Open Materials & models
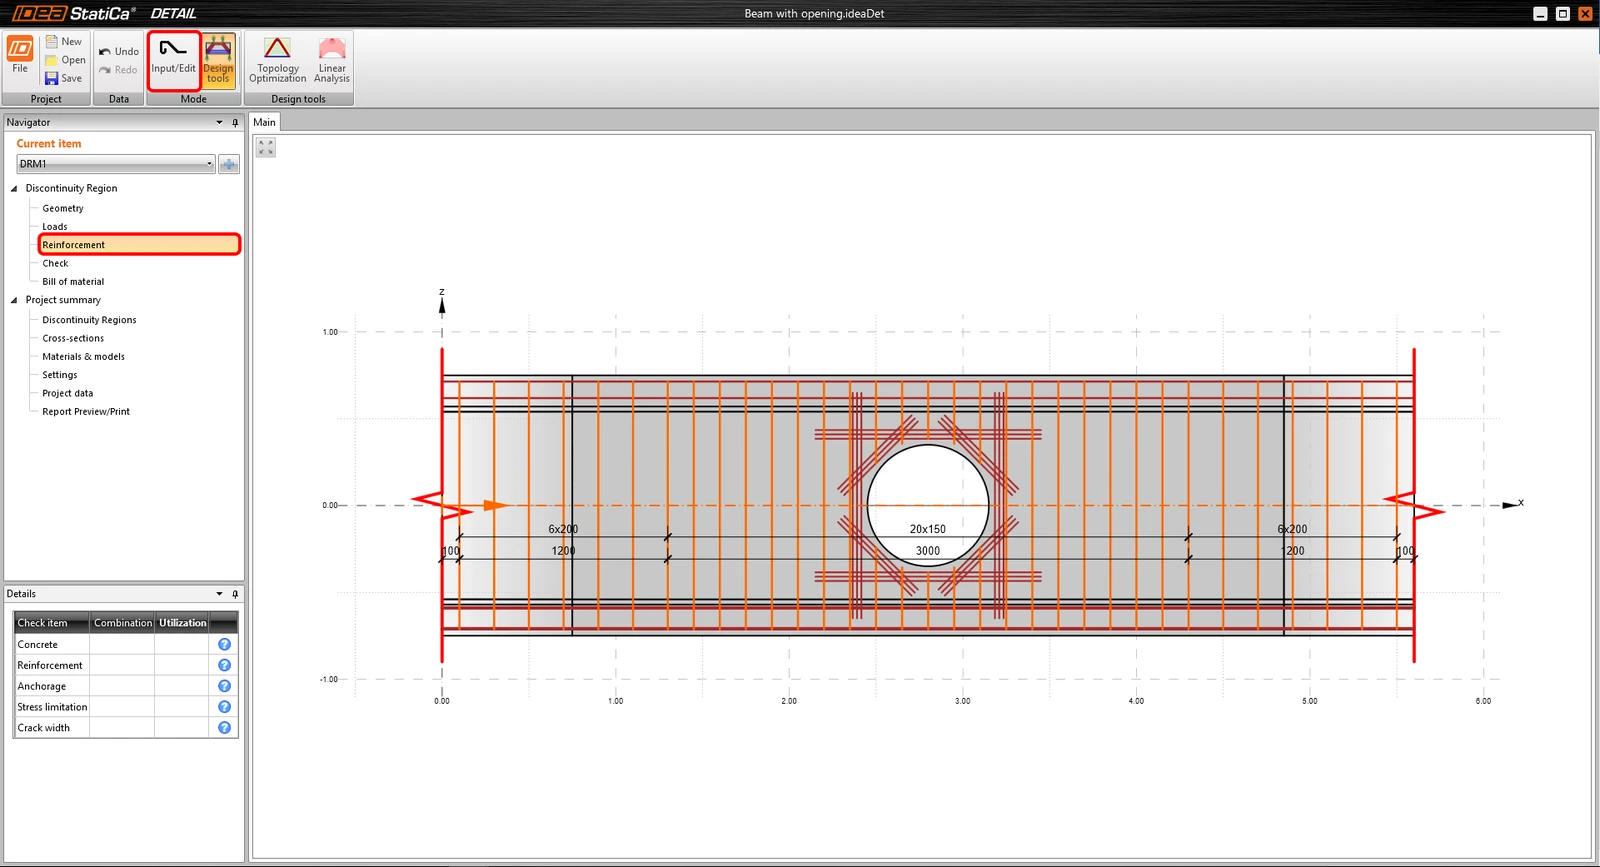 (x=83, y=357)
